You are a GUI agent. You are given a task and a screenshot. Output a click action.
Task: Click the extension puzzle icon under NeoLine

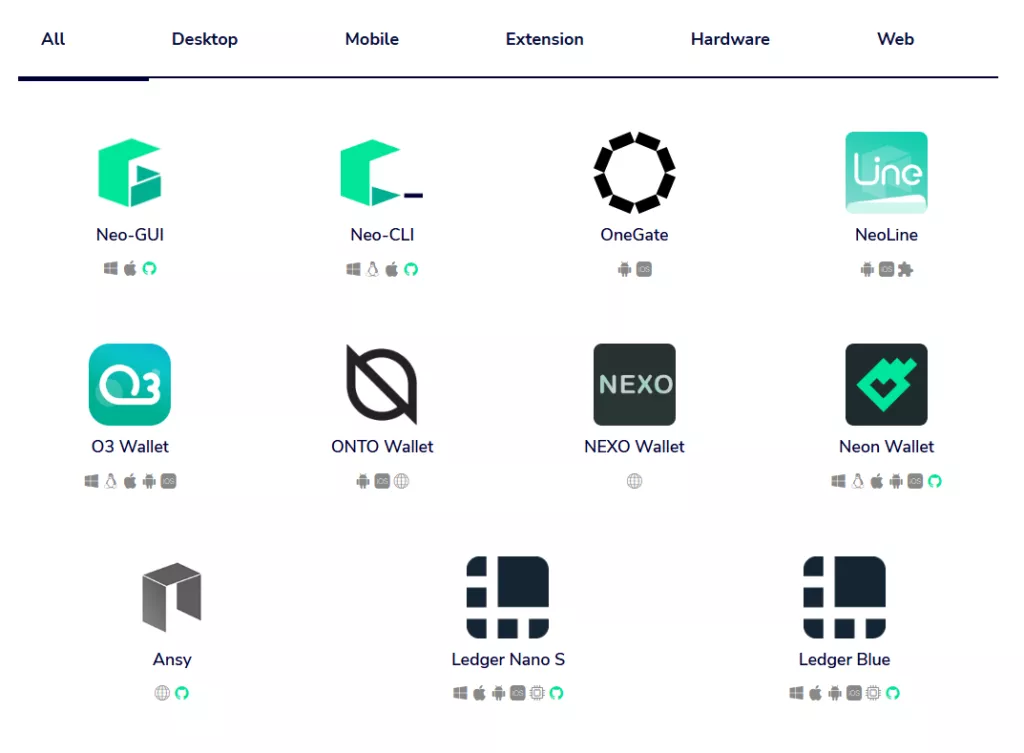(x=905, y=269)
